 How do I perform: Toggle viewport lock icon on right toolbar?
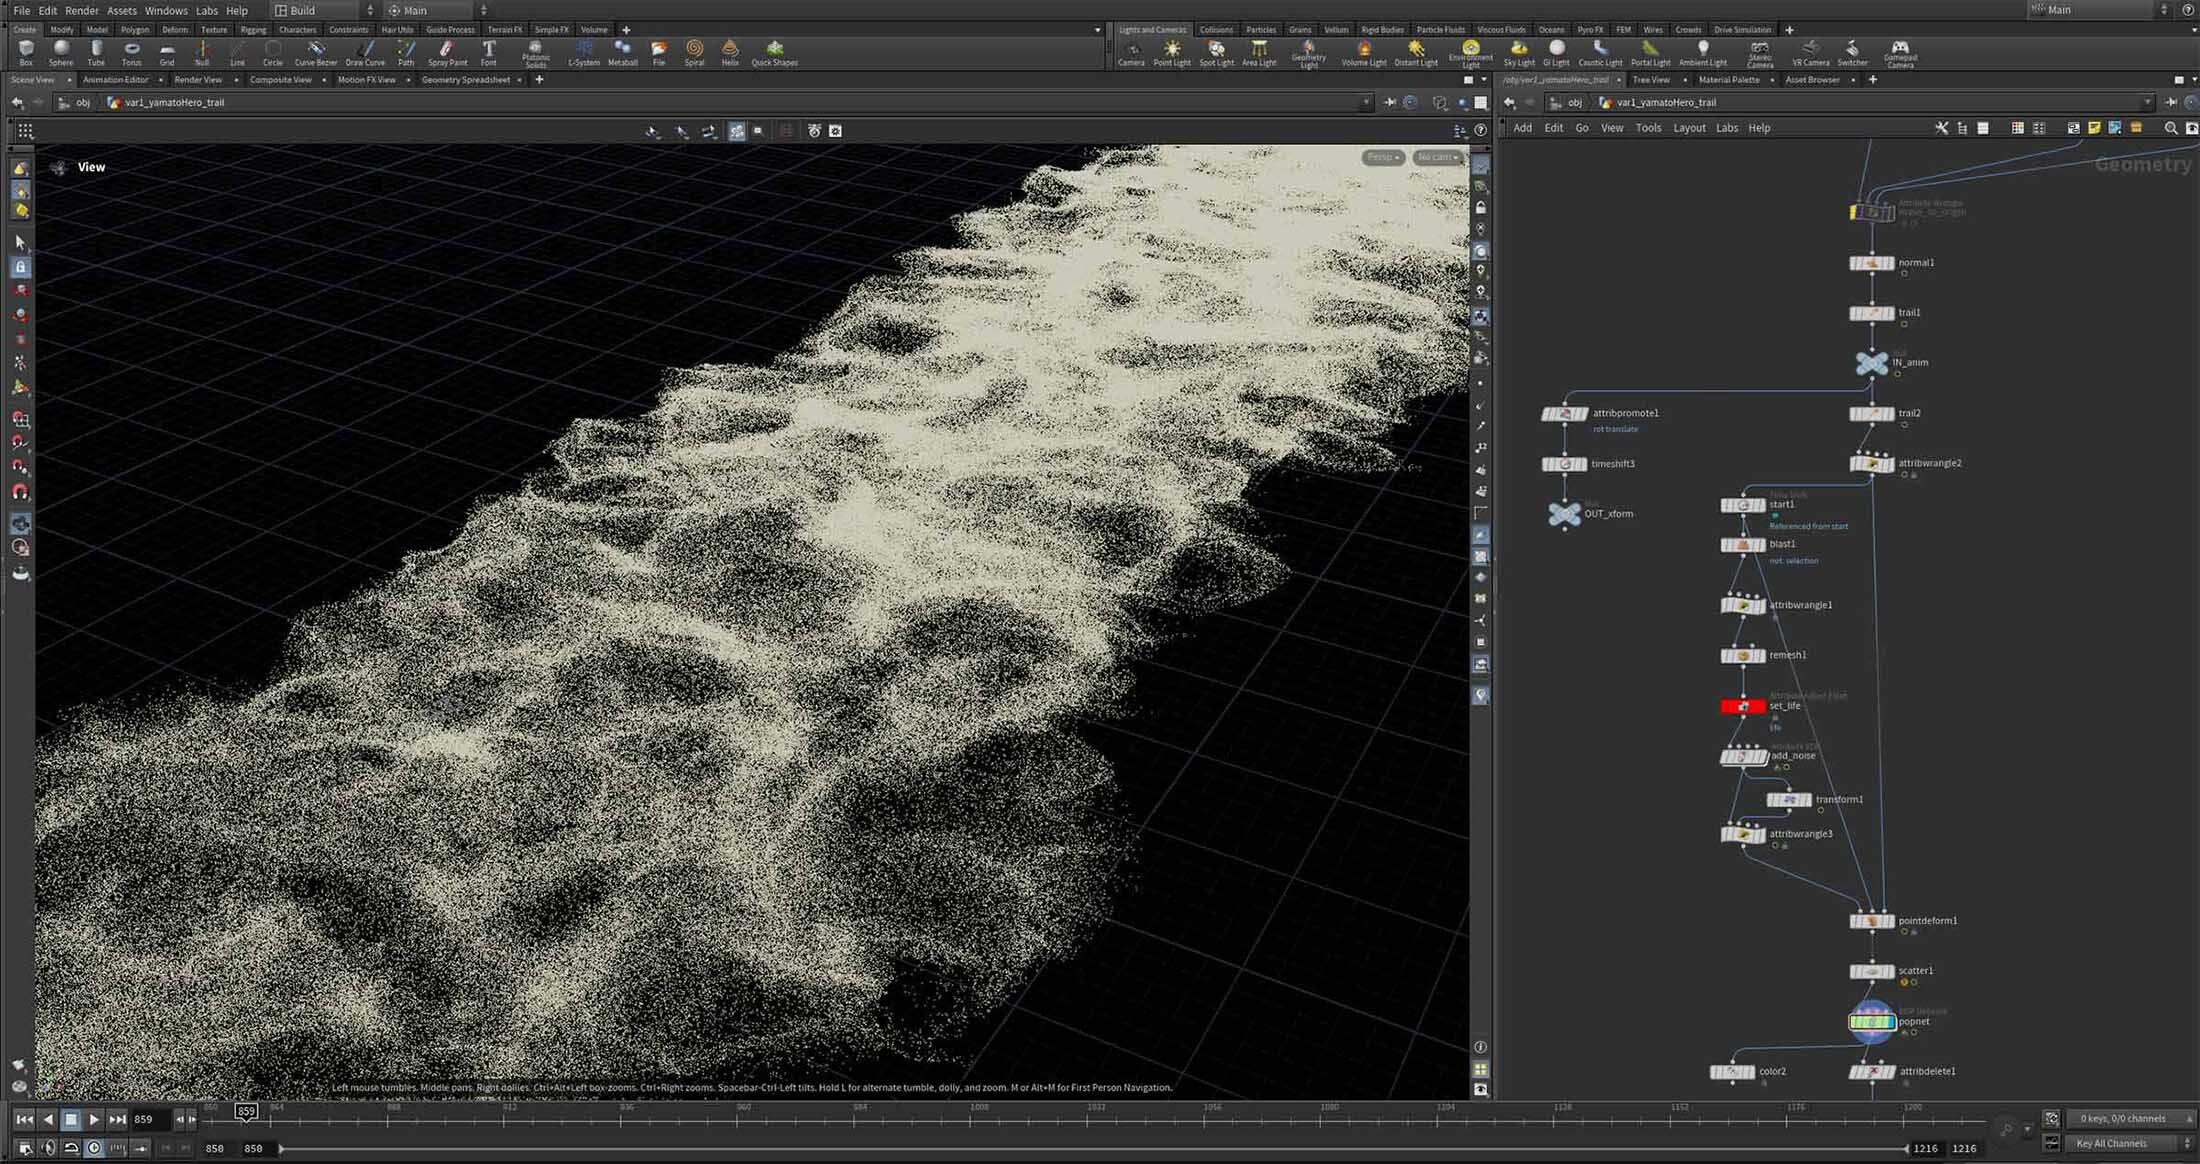click(x=1481, y=208)
